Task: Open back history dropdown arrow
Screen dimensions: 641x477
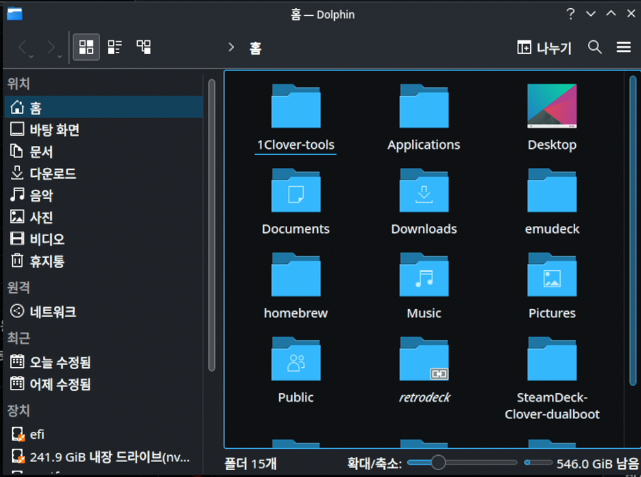Action: coord(31,56)
